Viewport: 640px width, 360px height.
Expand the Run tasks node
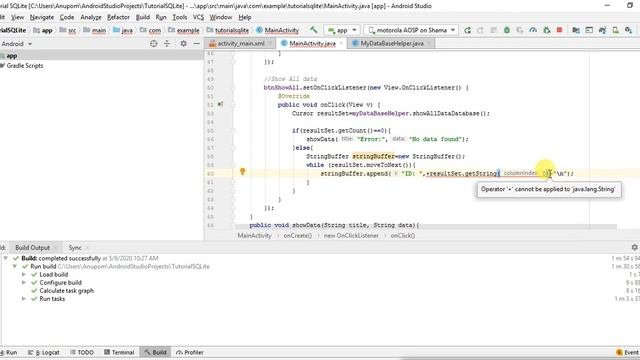(24, 299)
